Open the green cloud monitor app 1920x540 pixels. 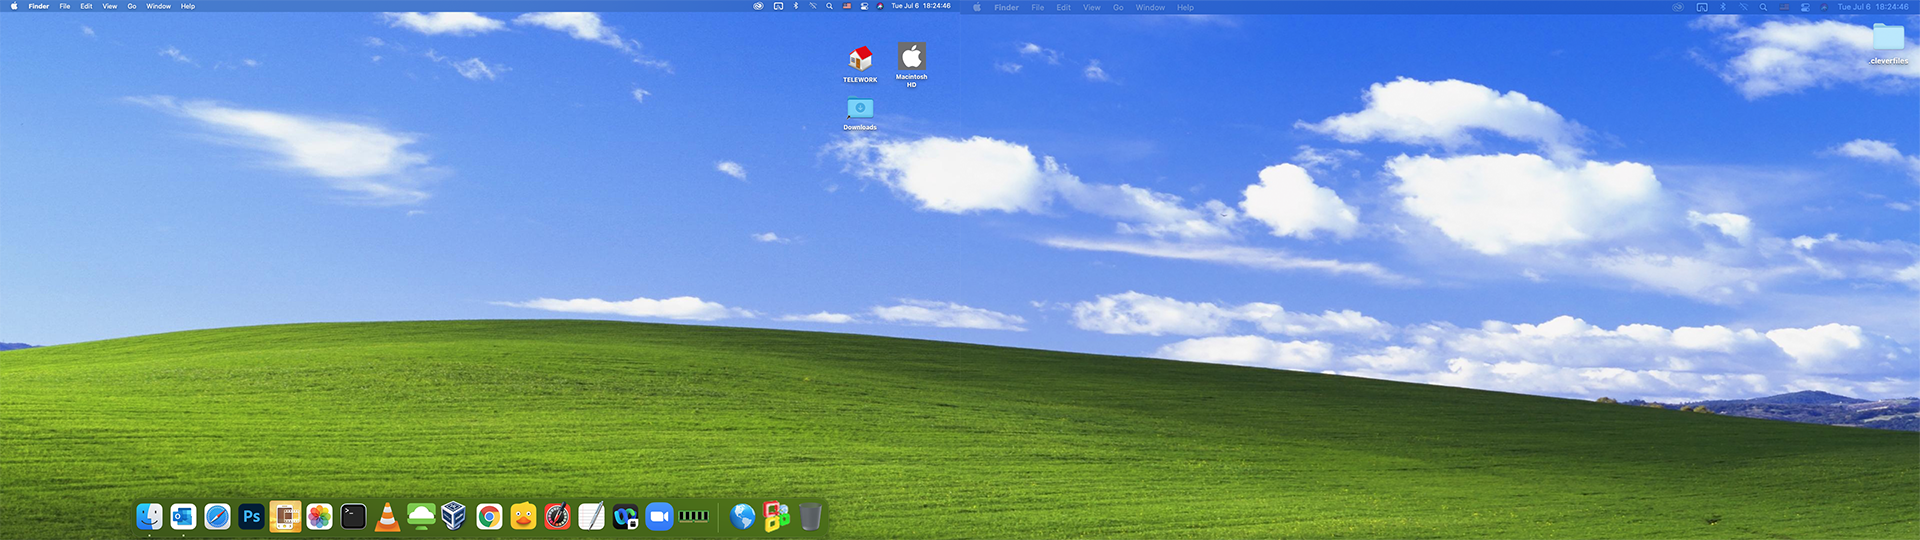(x=421, y=516)
